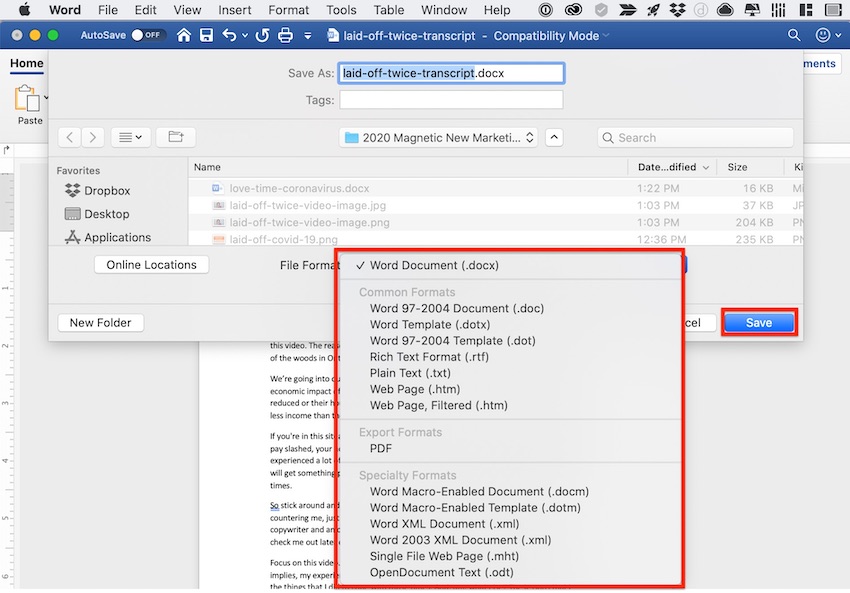Screen dimensions: 850x593
Task: Collapse the save dialog with the up chevron
Action: 554,137
